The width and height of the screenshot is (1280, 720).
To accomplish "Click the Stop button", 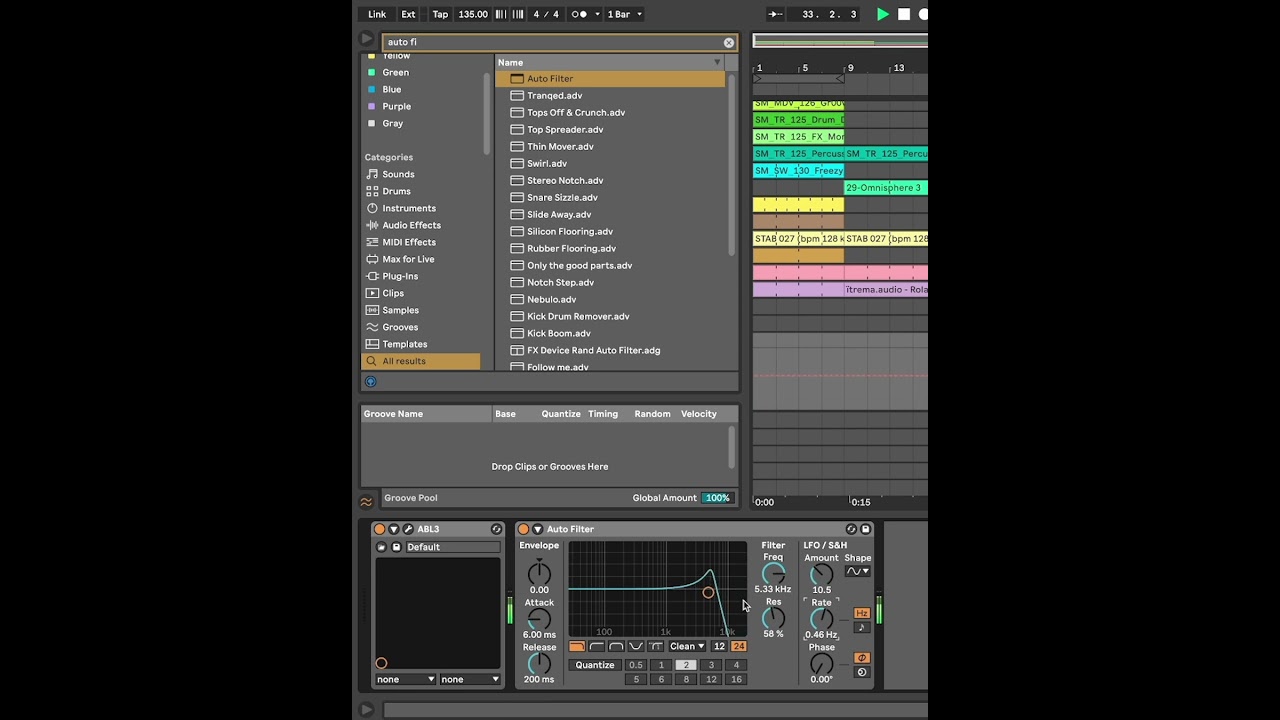I will pyautogui.click(x=904, y=14).
